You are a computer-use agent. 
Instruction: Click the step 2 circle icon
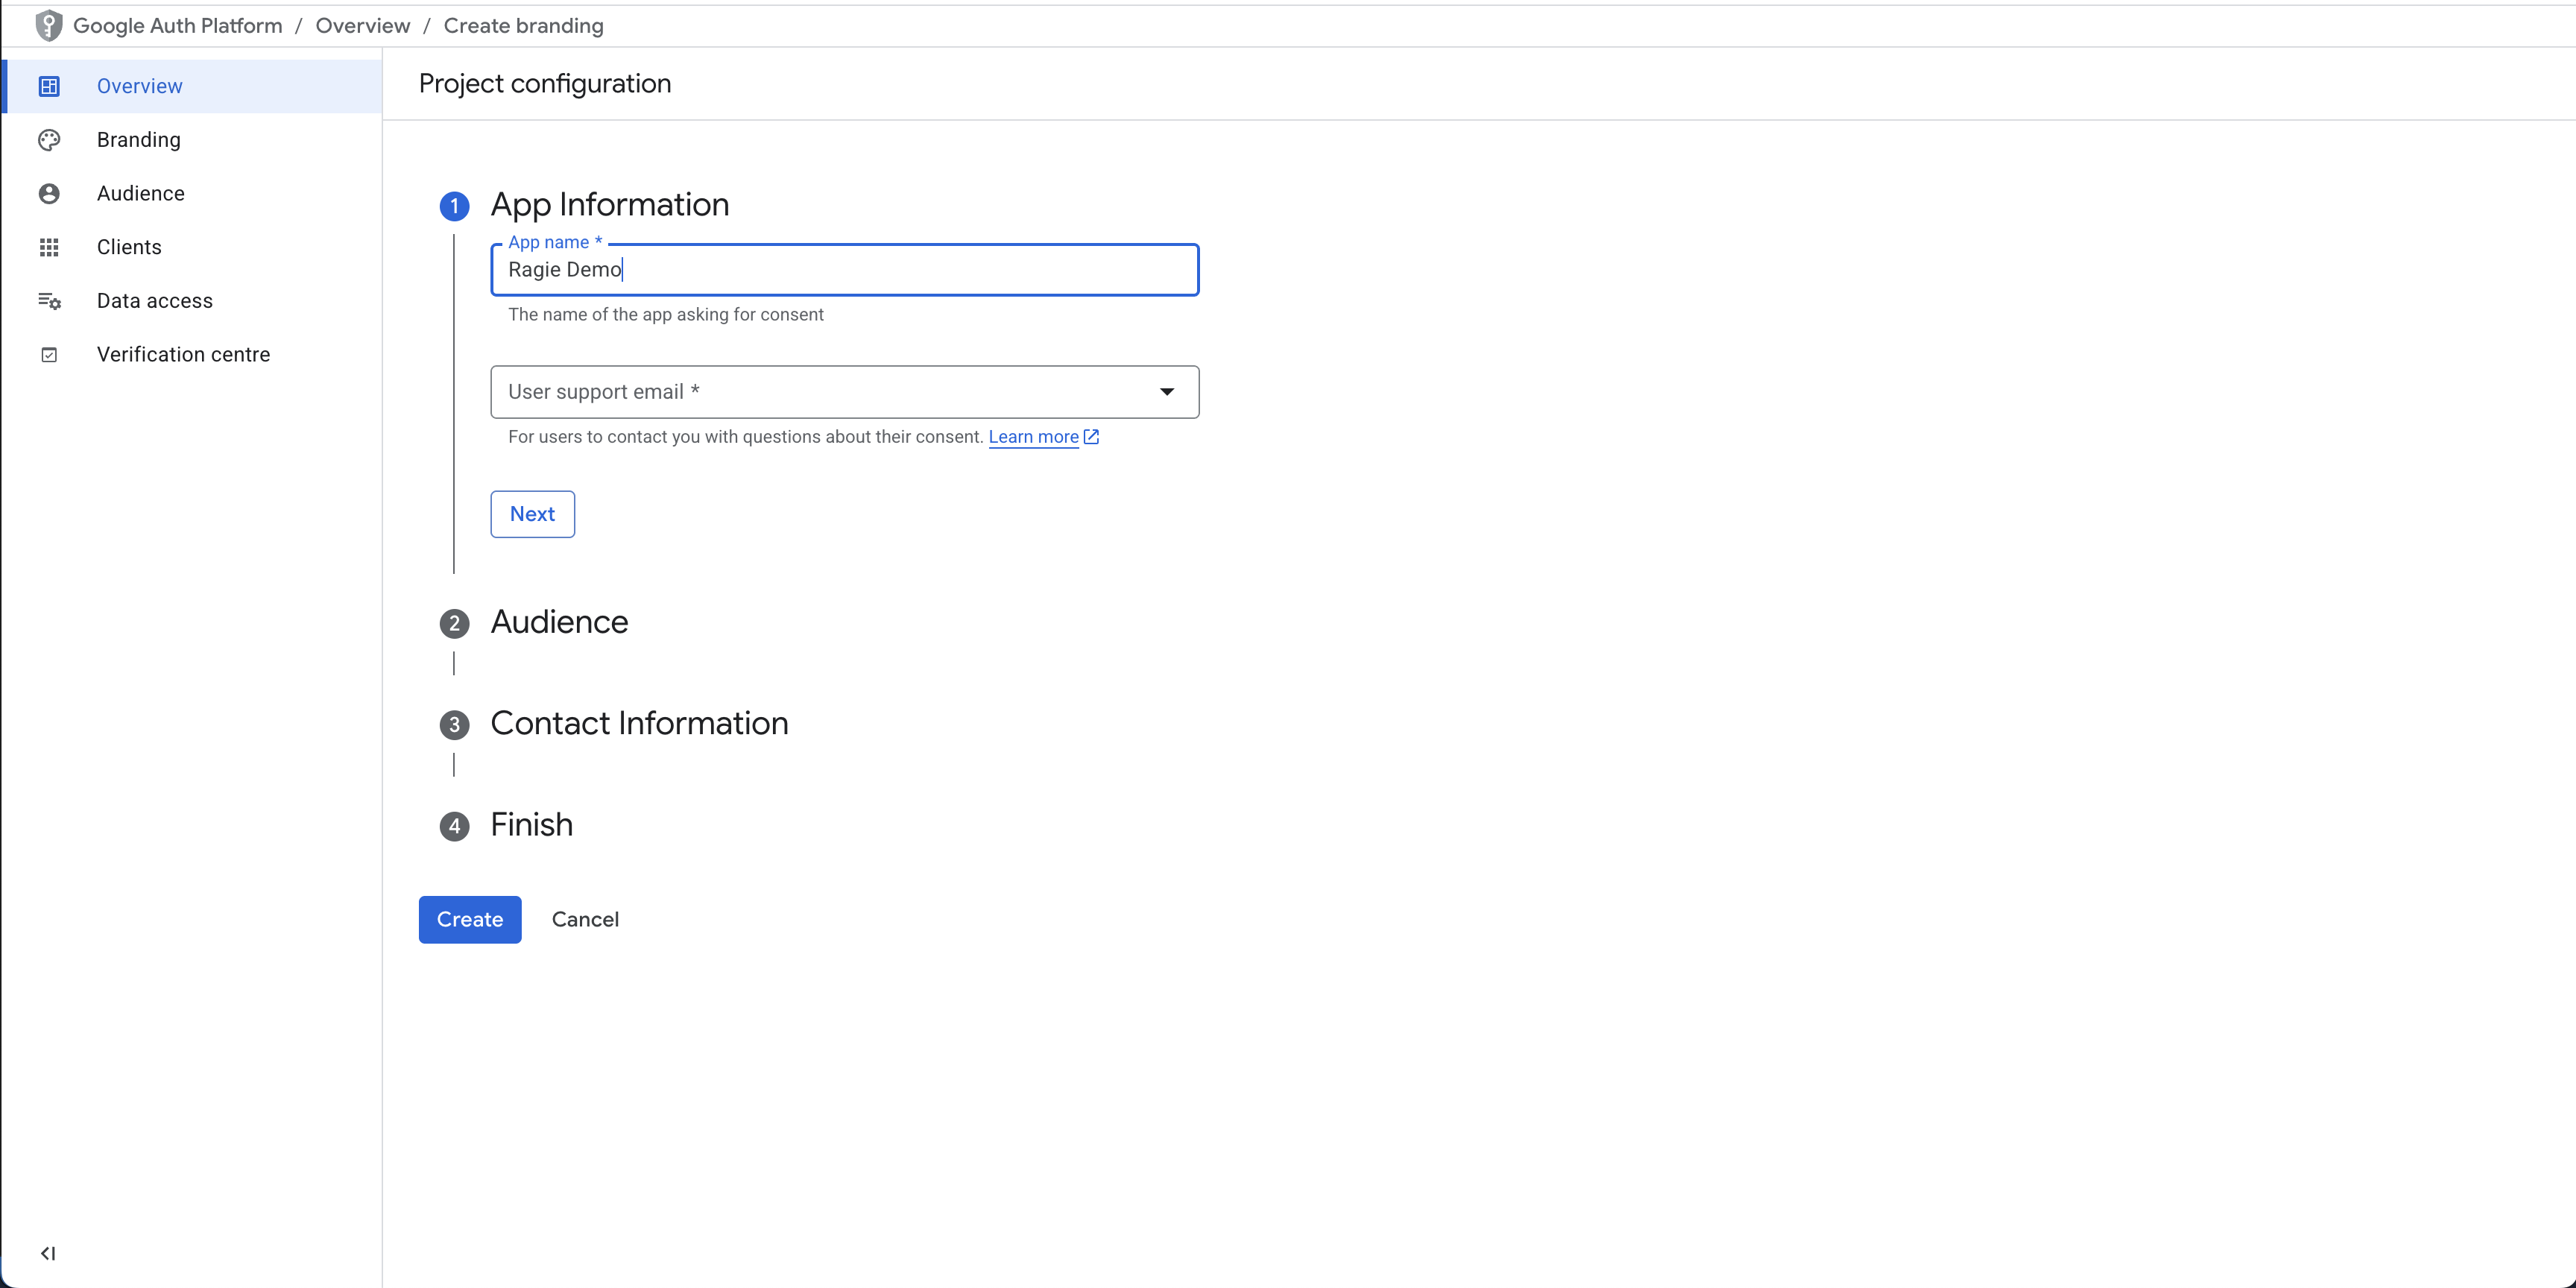click(x=454, y=623)
